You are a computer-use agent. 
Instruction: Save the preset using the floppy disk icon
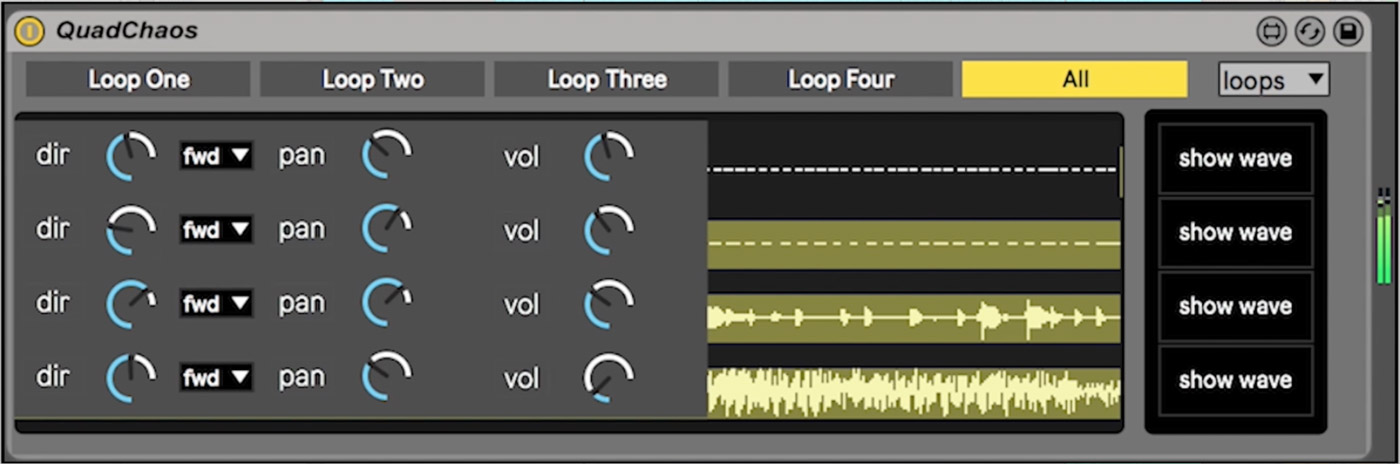1348,32
